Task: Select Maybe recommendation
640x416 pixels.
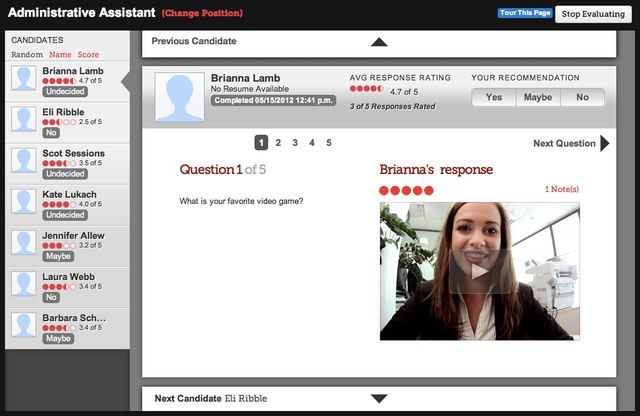Action: click(x=538, y=97)
